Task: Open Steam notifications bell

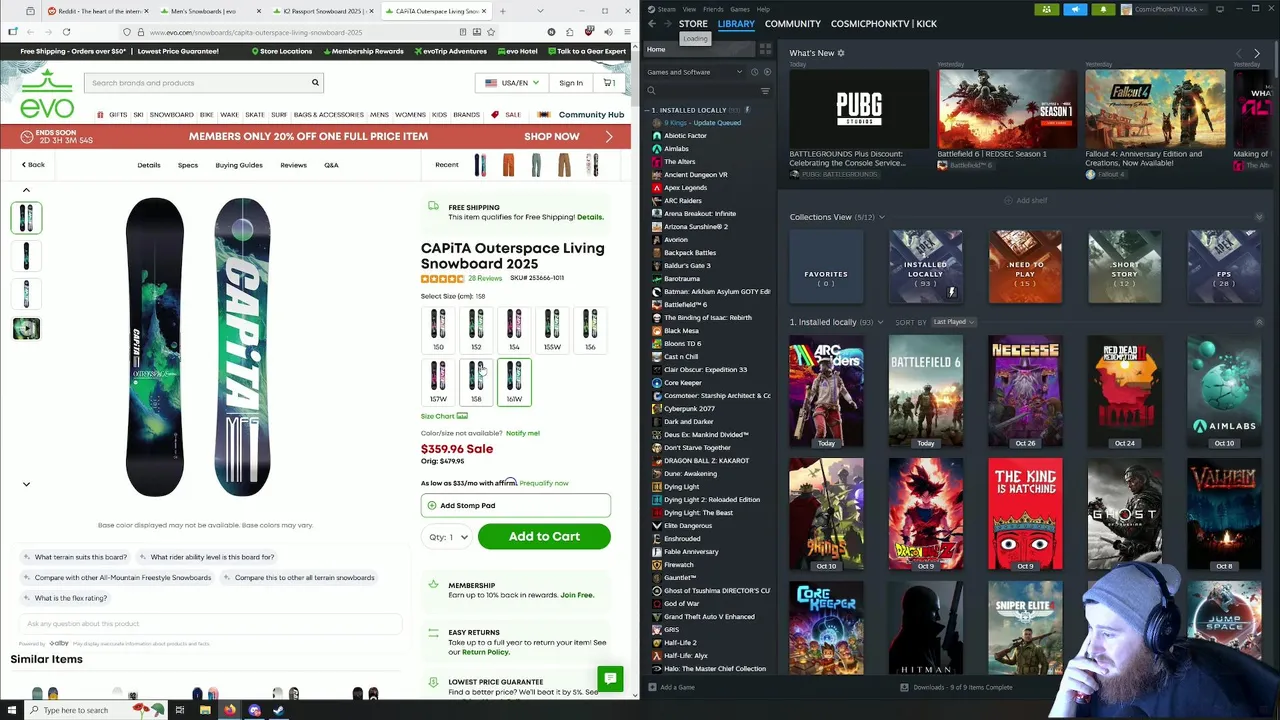Action: click(1104, 9)
